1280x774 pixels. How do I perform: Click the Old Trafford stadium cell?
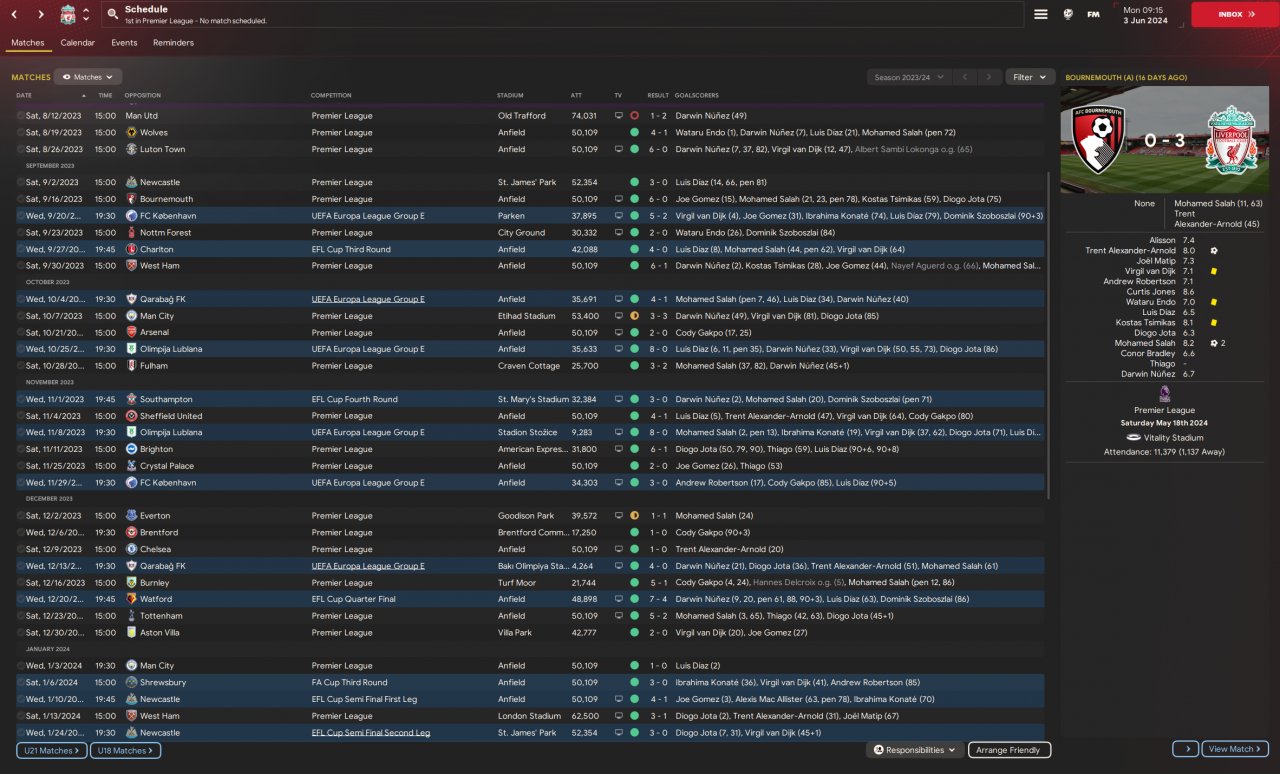click(x=521, y=116)
